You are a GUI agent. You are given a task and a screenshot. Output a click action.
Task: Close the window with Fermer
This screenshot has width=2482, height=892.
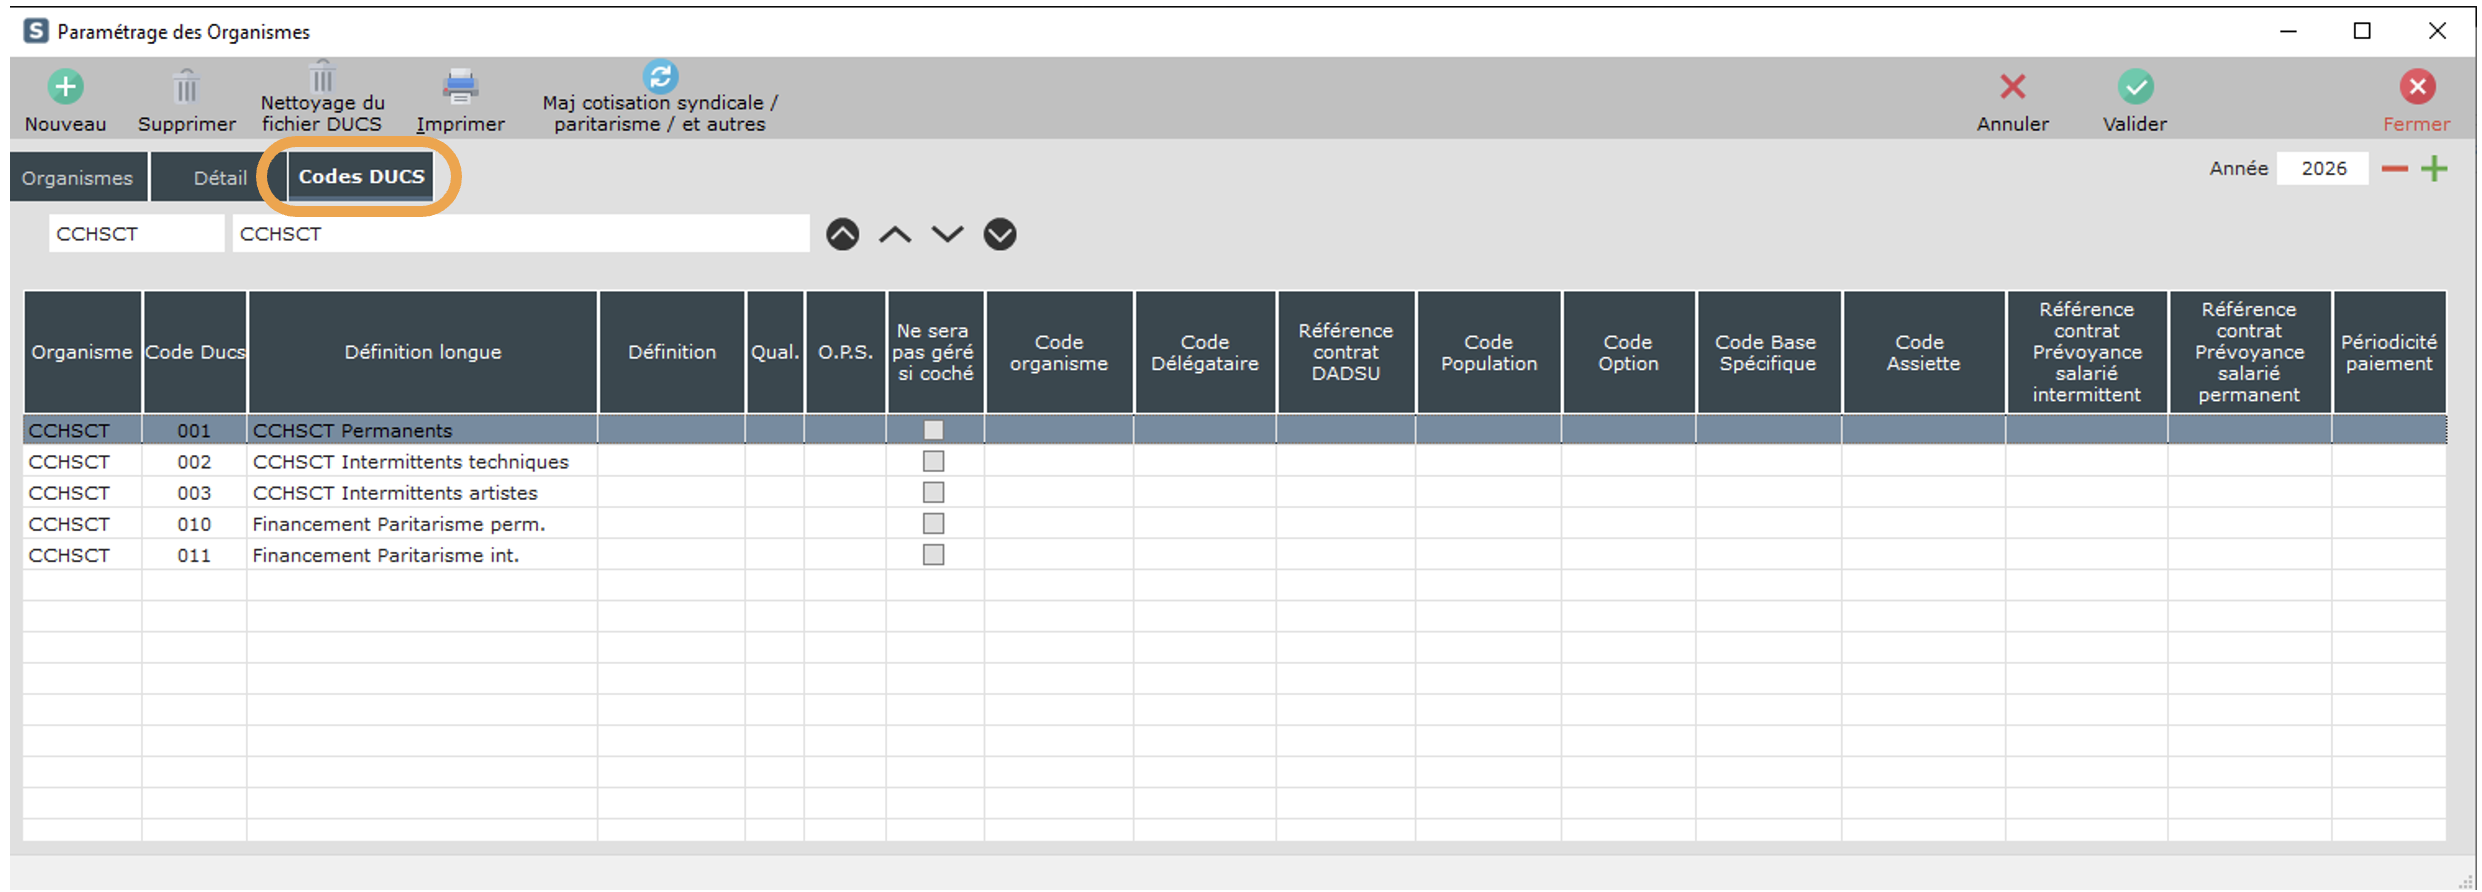click(2417, 88)
